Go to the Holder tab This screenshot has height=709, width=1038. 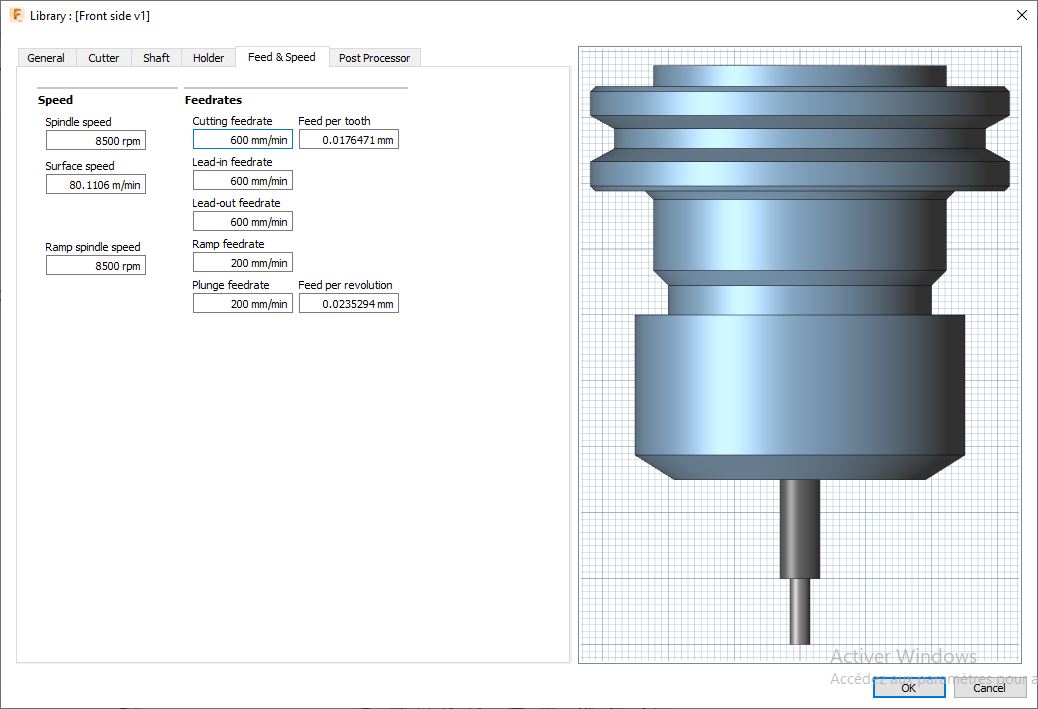point(209,58)
